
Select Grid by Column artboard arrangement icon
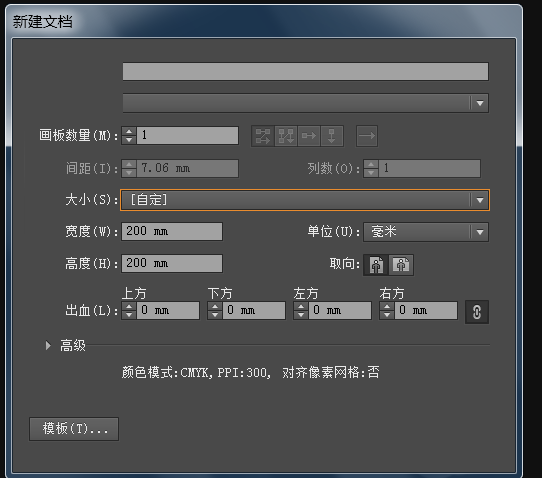click(286, 136)
